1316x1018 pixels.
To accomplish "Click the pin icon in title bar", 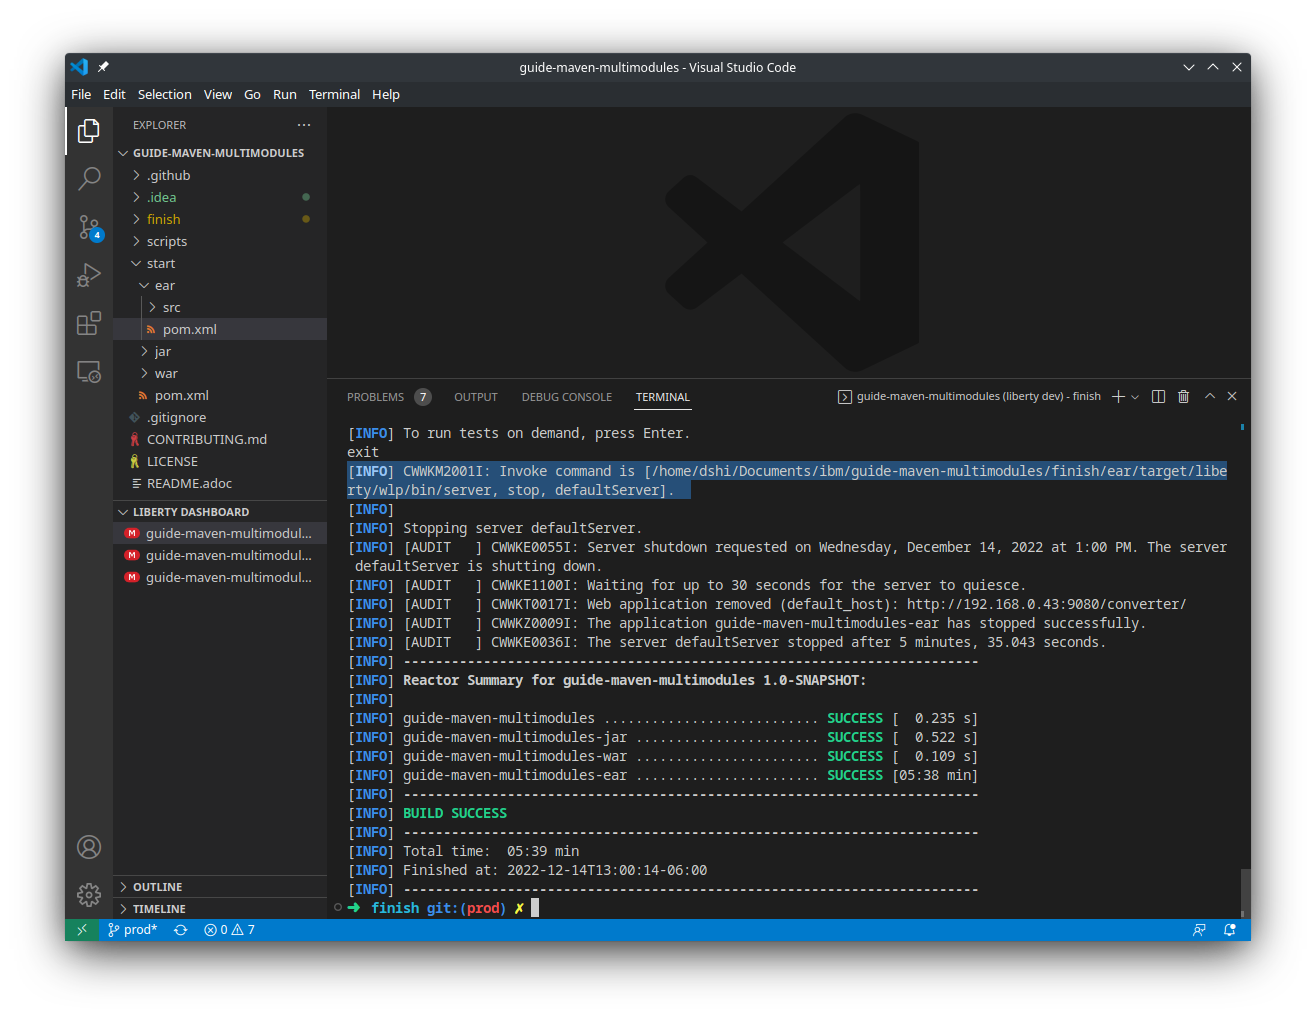I will coord(103,67).
